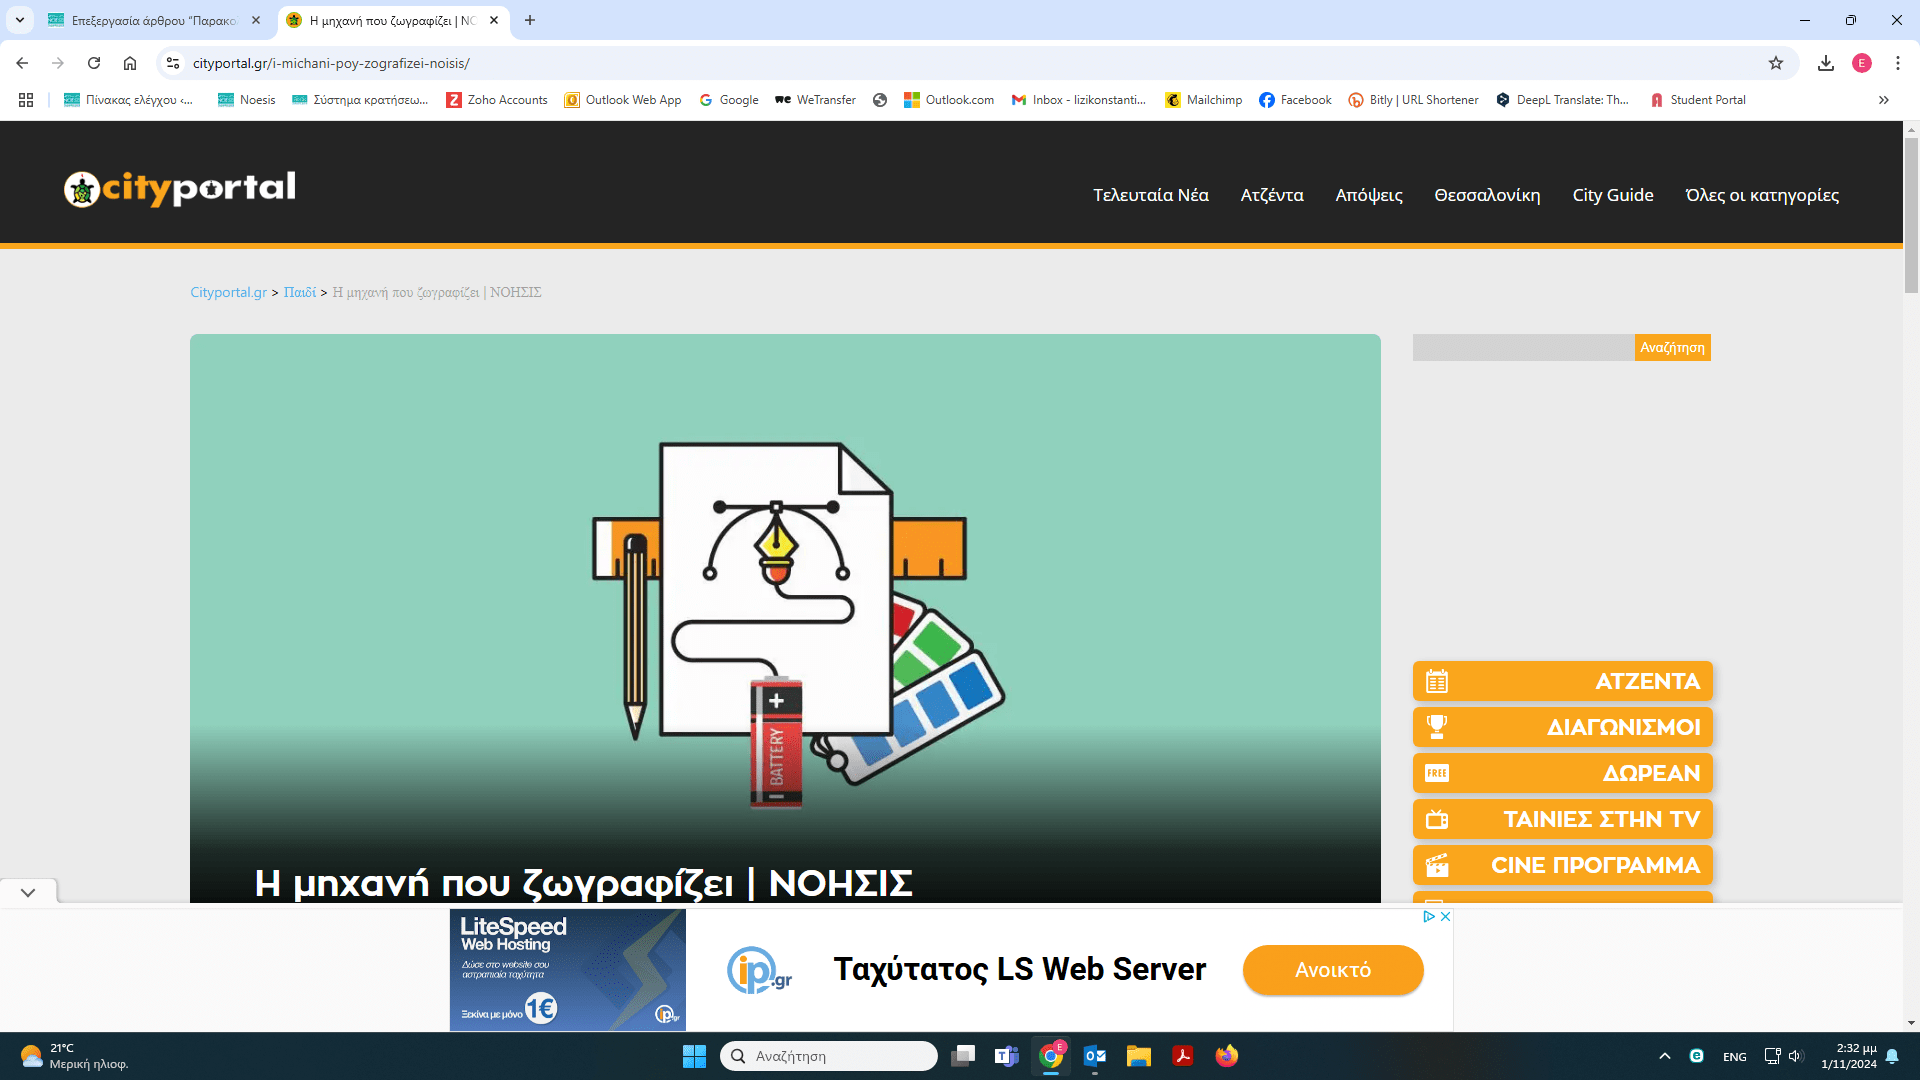Click the sidebar search input field
Viewport: 1920px width, 1080px height.
(x=1522, y=348)
